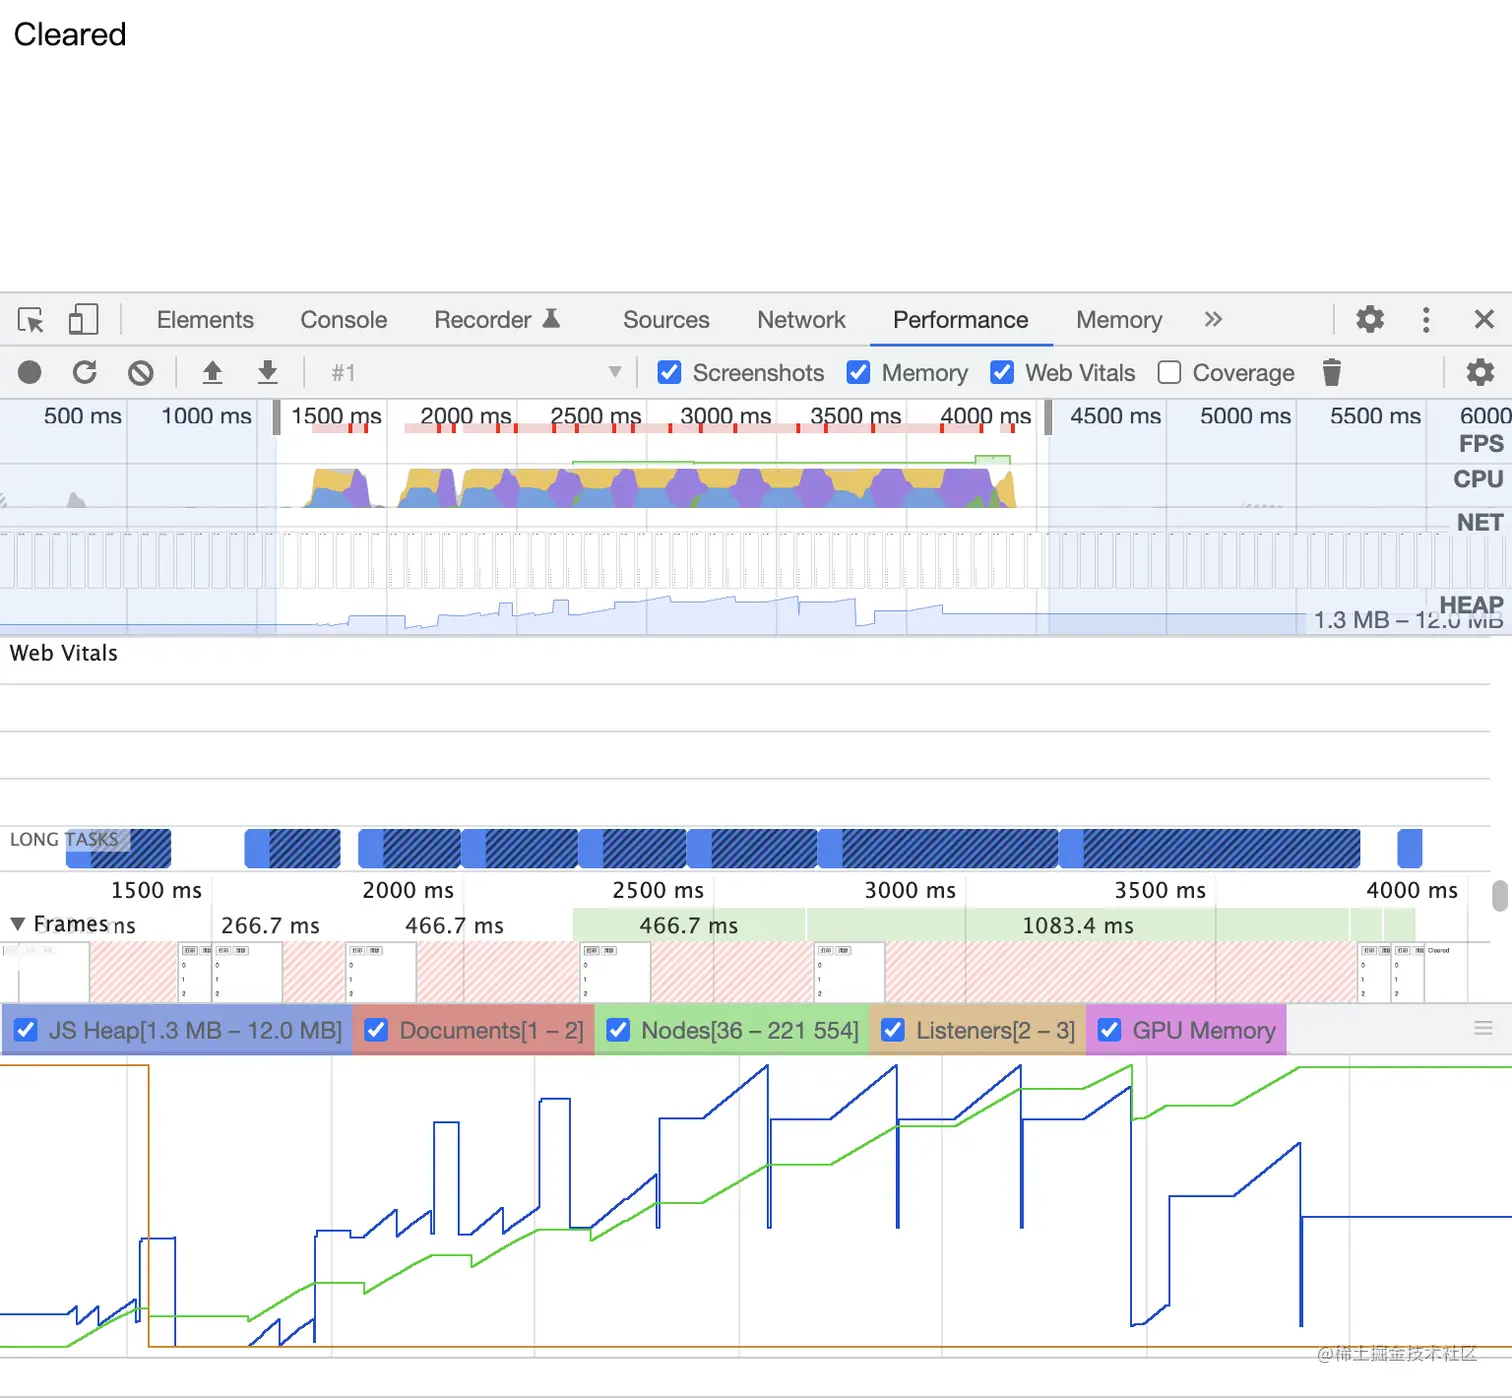Collapse the Frames track triangle
Screen dimensions: 1512x1398
point(17,924)
